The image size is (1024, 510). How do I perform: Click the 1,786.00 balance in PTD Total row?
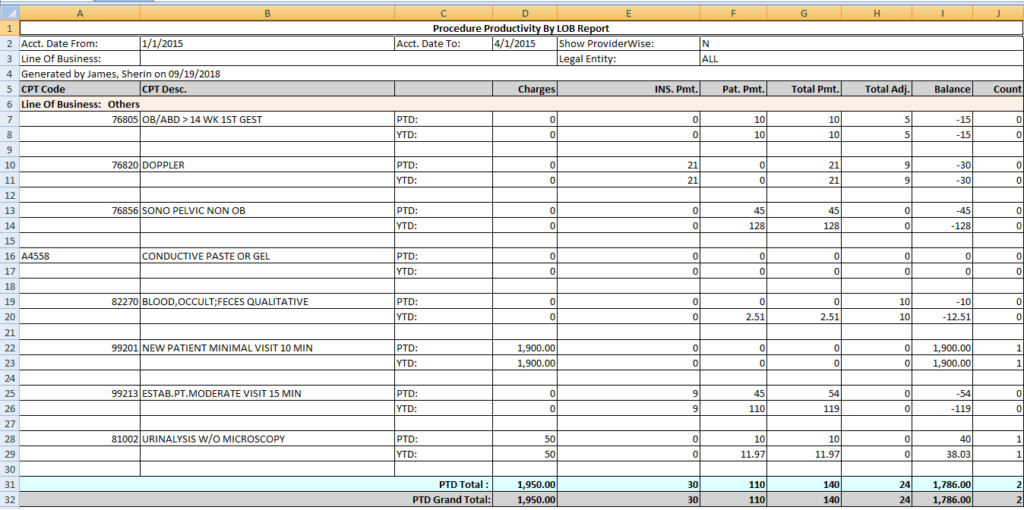(x=942, y=485)
